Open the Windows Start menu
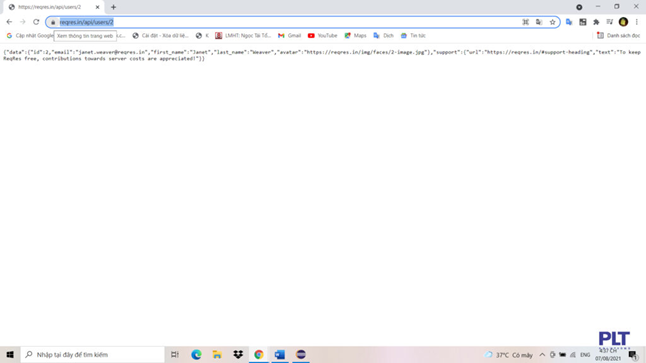 coord(10,354)
